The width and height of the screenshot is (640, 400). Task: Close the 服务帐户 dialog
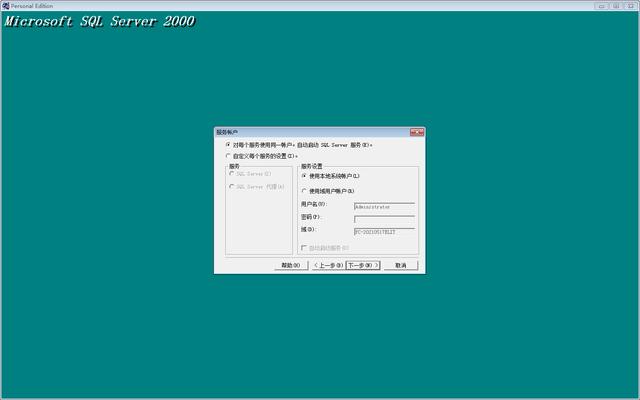click(417, 132)
